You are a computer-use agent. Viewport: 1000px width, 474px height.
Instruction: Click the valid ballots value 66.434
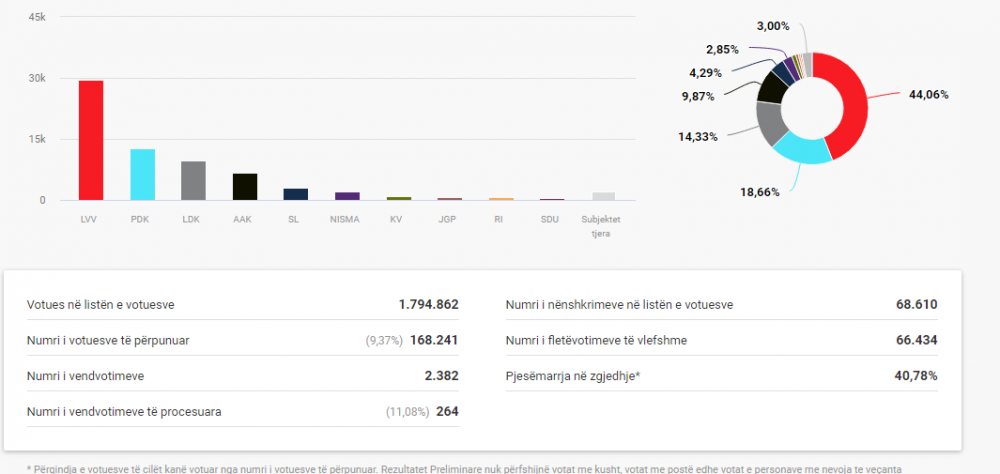(x=916, y=341)
